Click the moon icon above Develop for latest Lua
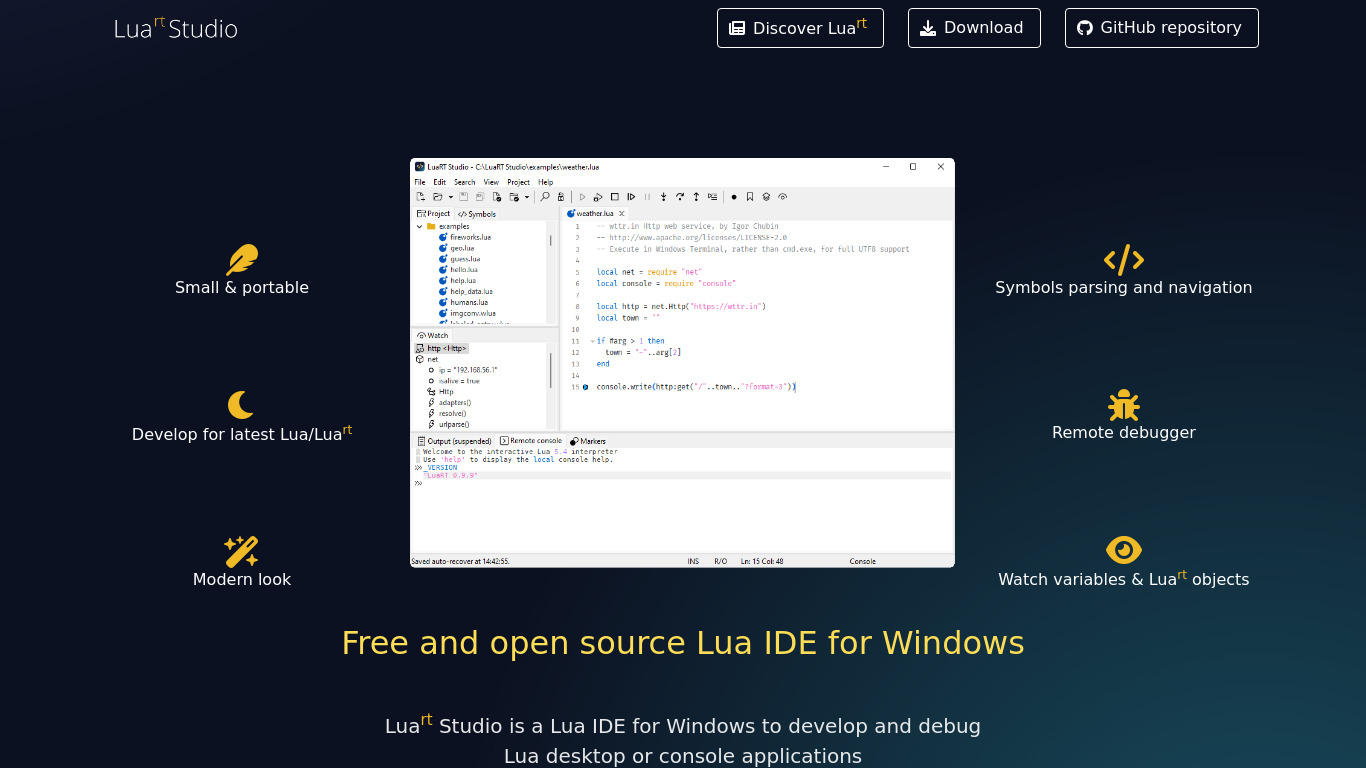The width and height of the screenshot is (1366, 768). pos(241,405)
